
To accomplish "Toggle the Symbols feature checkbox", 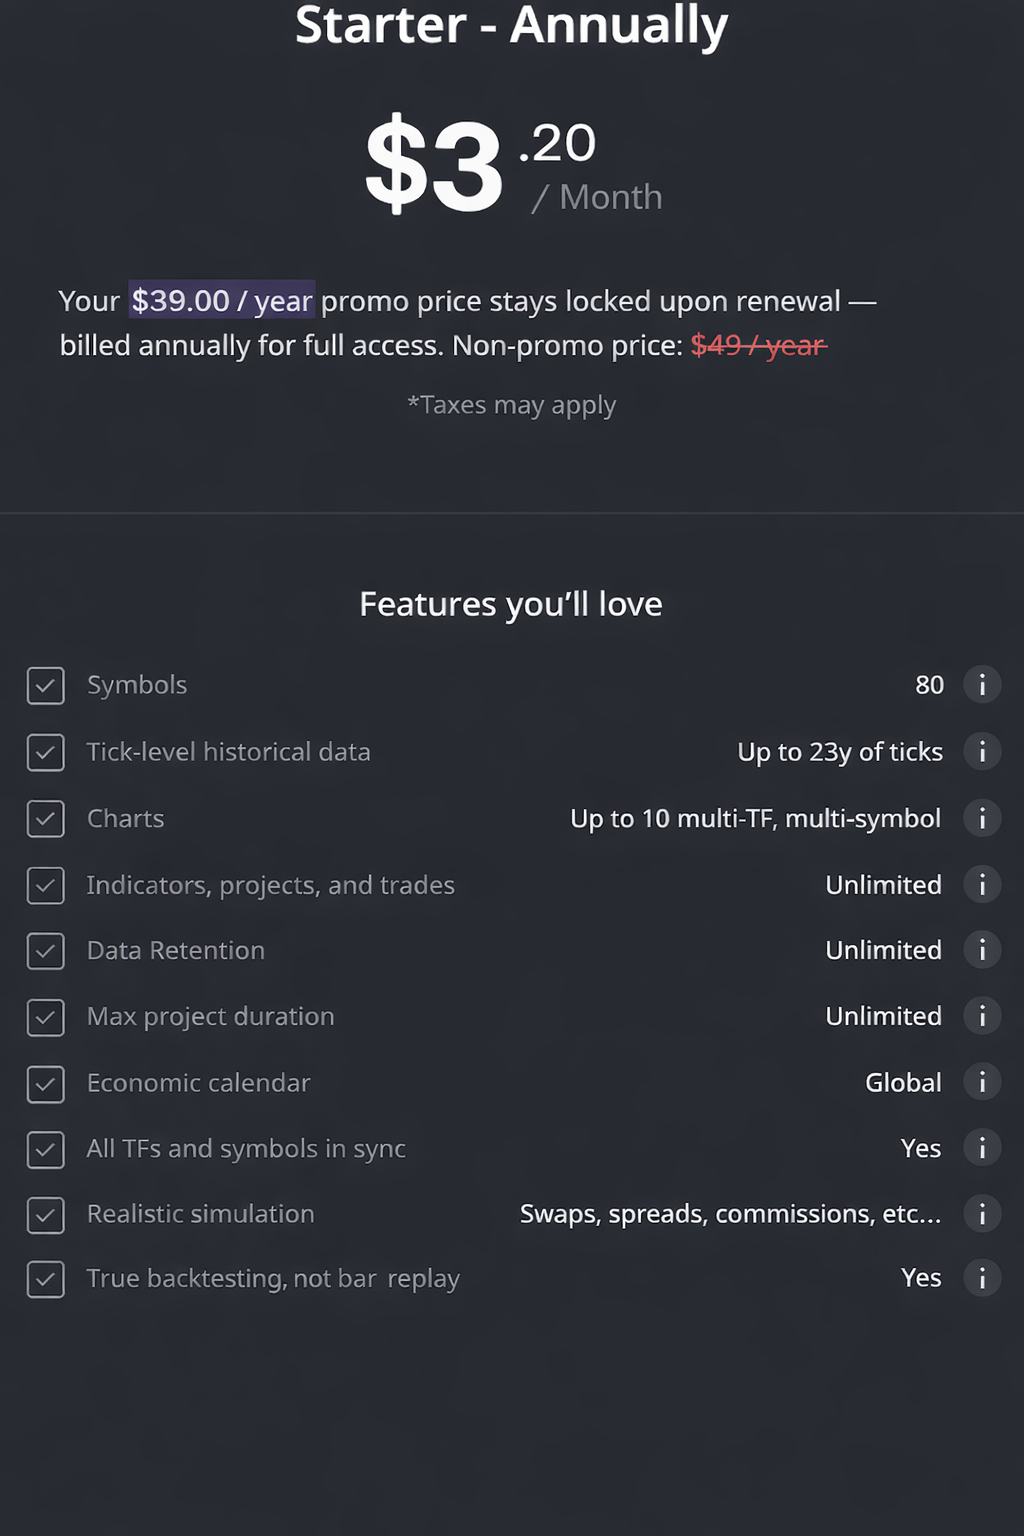I will 45,685.
